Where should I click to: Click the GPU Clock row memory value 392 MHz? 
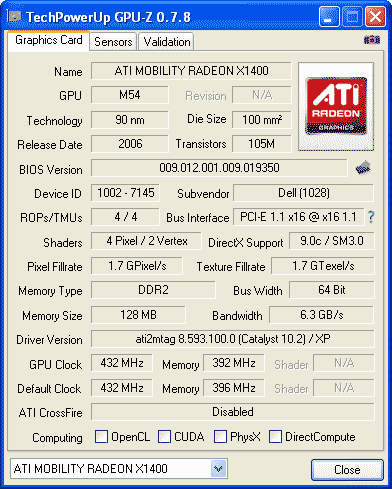tap(234, 363)
